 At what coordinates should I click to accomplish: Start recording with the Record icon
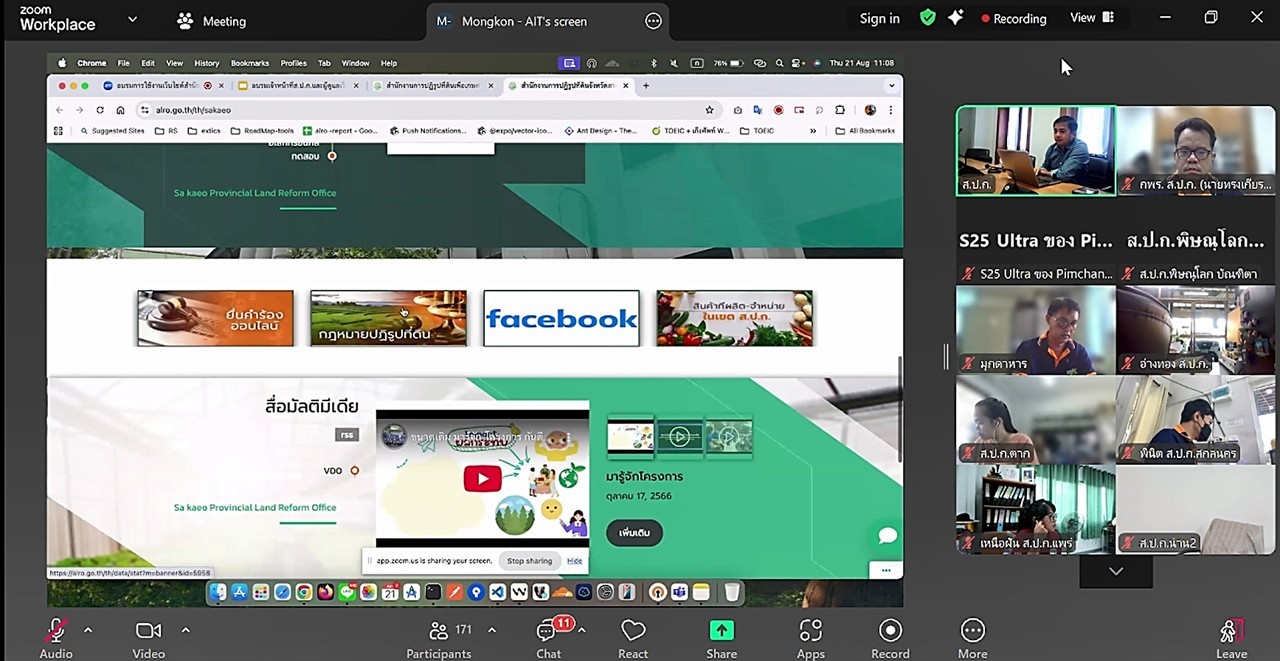tap(890, 631)
